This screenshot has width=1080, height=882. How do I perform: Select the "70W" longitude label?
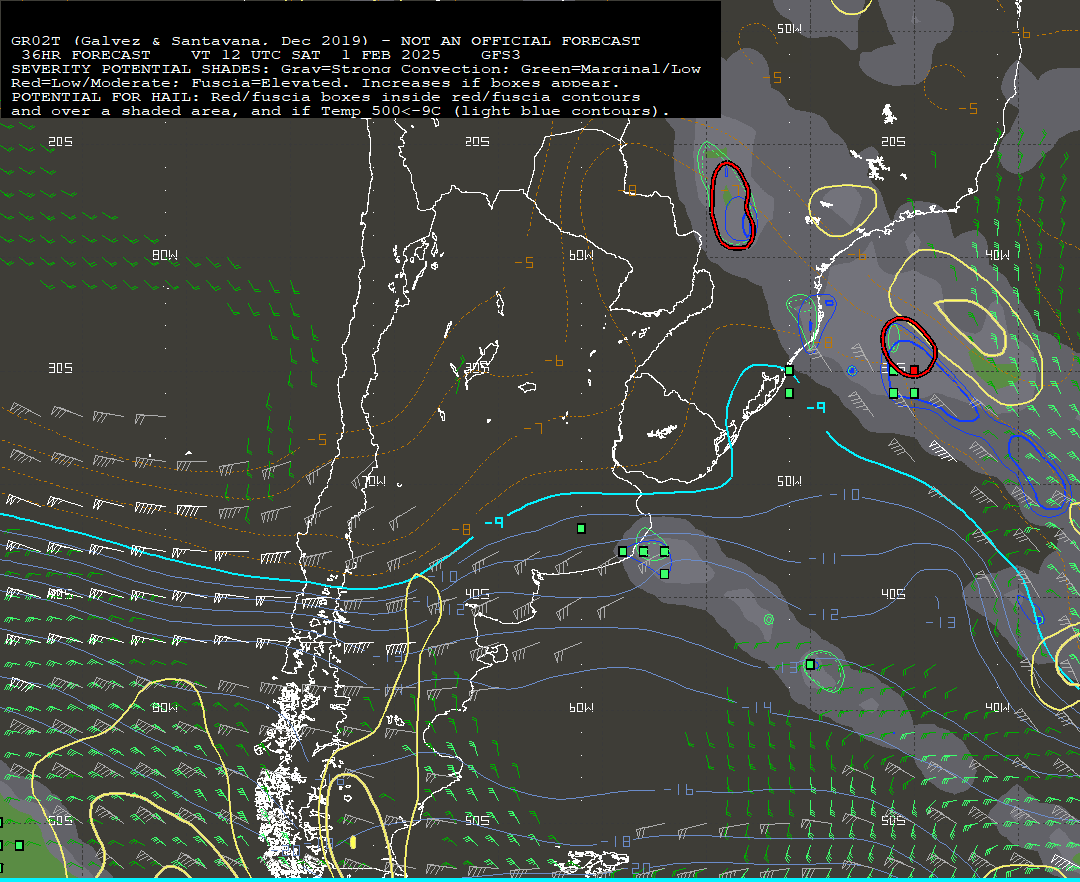tap(374, 481)
